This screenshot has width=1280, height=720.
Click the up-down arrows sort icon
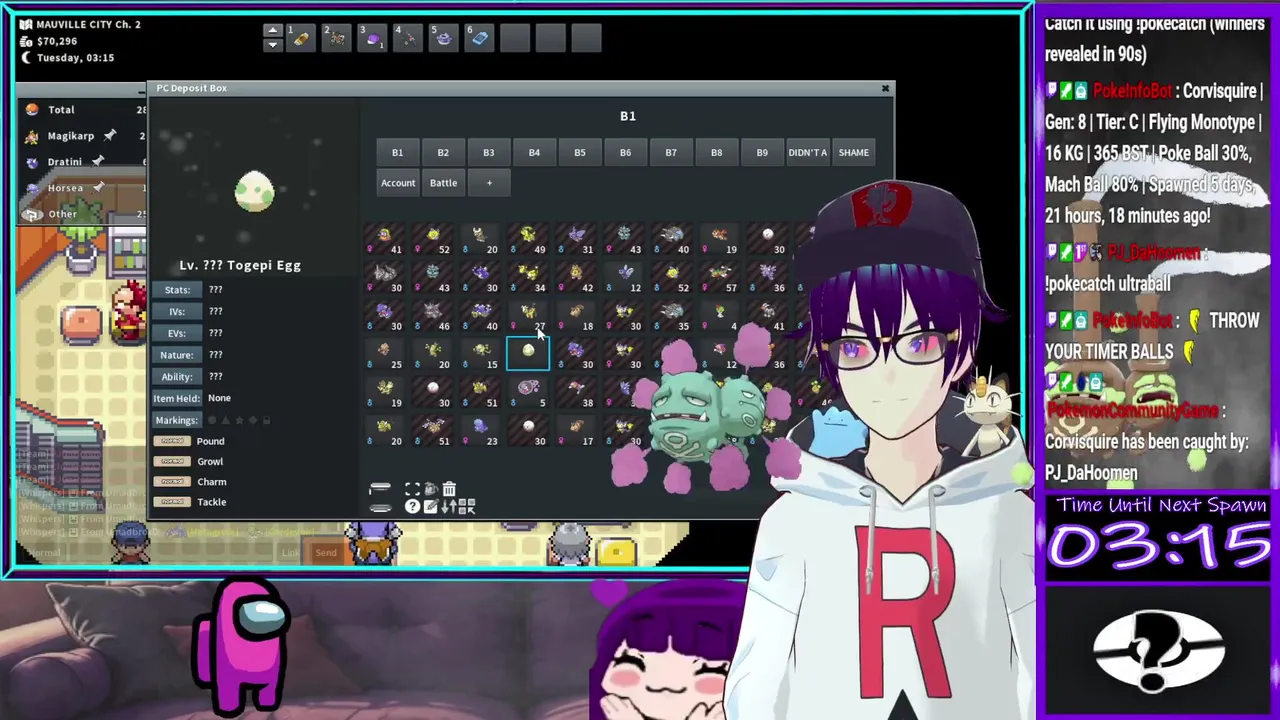click(449, 507)
